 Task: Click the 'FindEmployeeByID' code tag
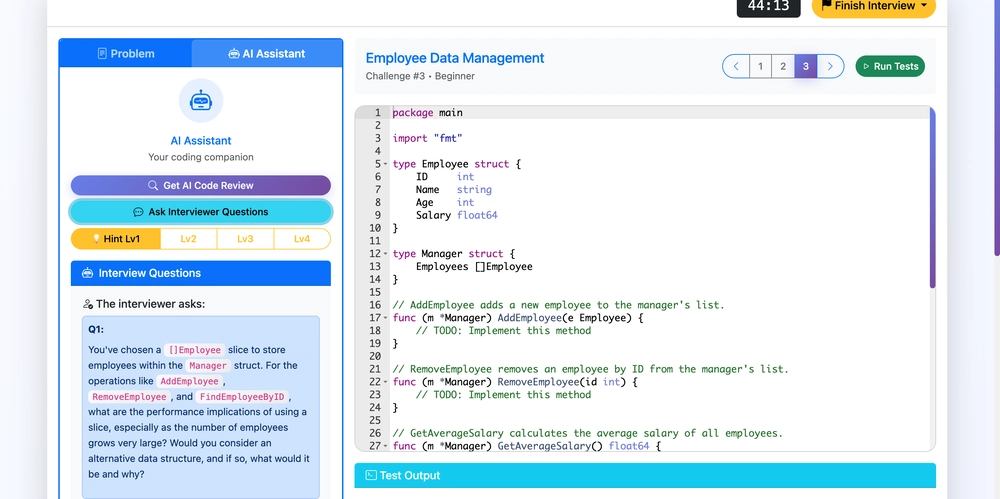(242, 397)
